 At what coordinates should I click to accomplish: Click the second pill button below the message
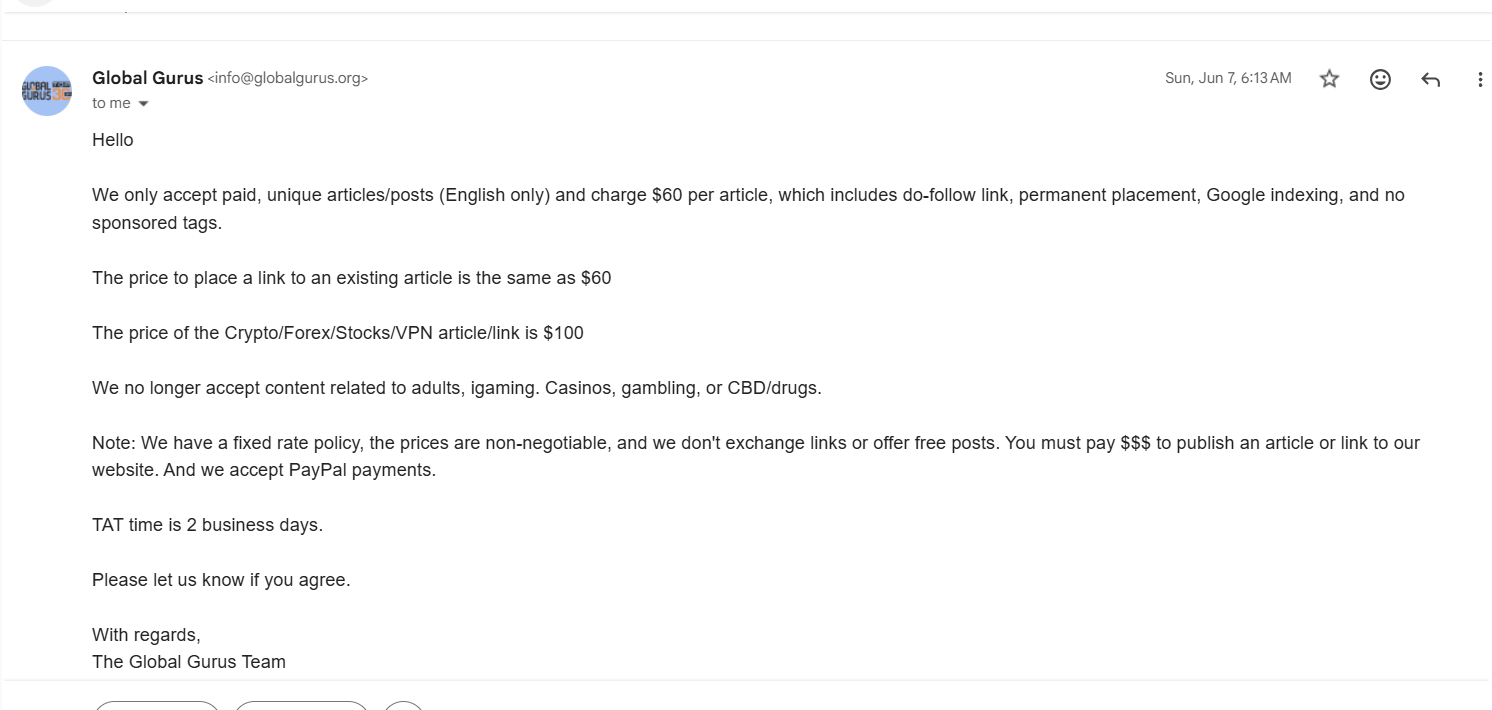coord(301,705)
